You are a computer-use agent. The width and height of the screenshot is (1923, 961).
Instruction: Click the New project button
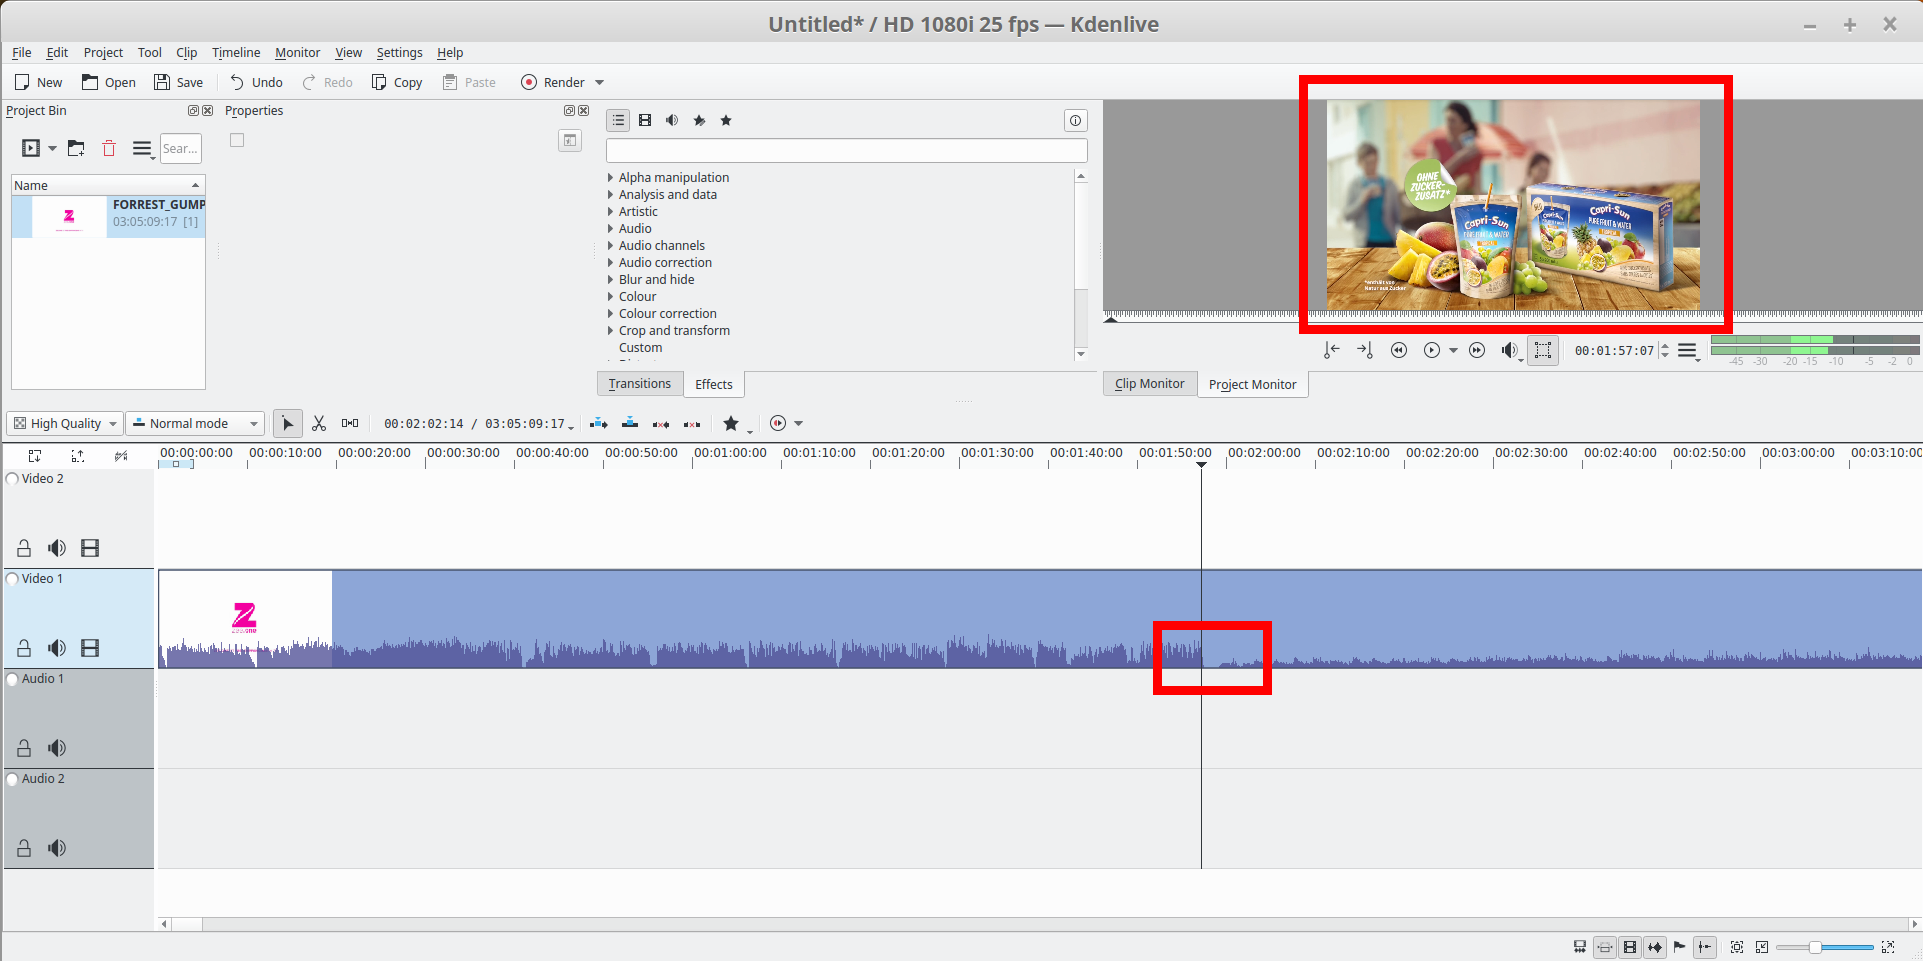click(x=38, y=83)
